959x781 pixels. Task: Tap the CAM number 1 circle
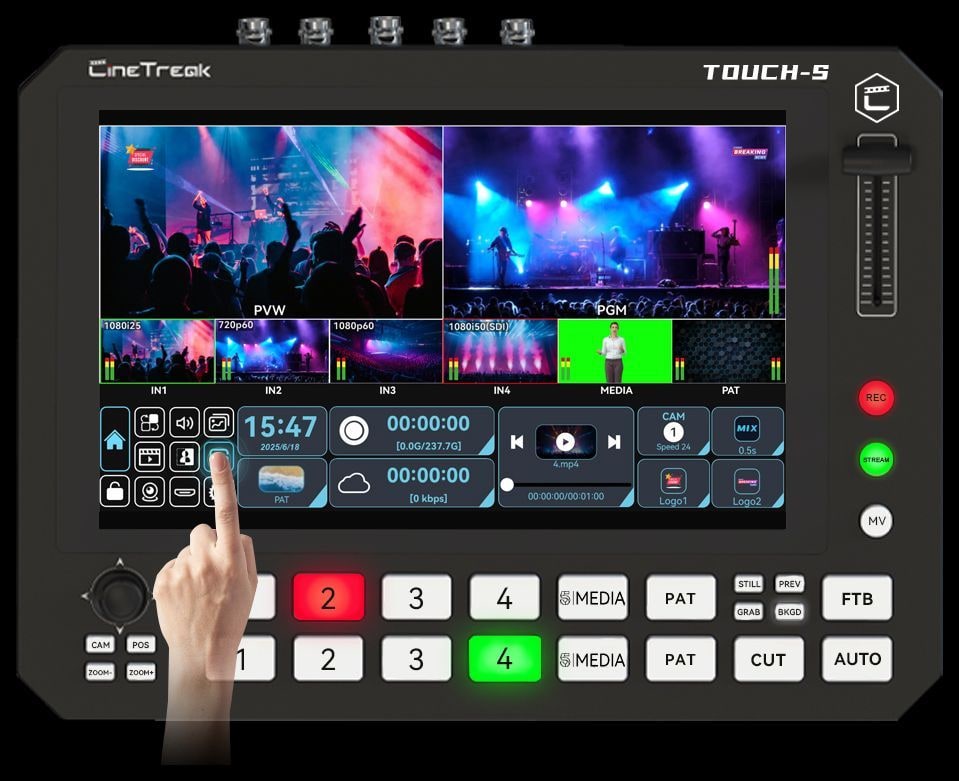click(673, 432)
